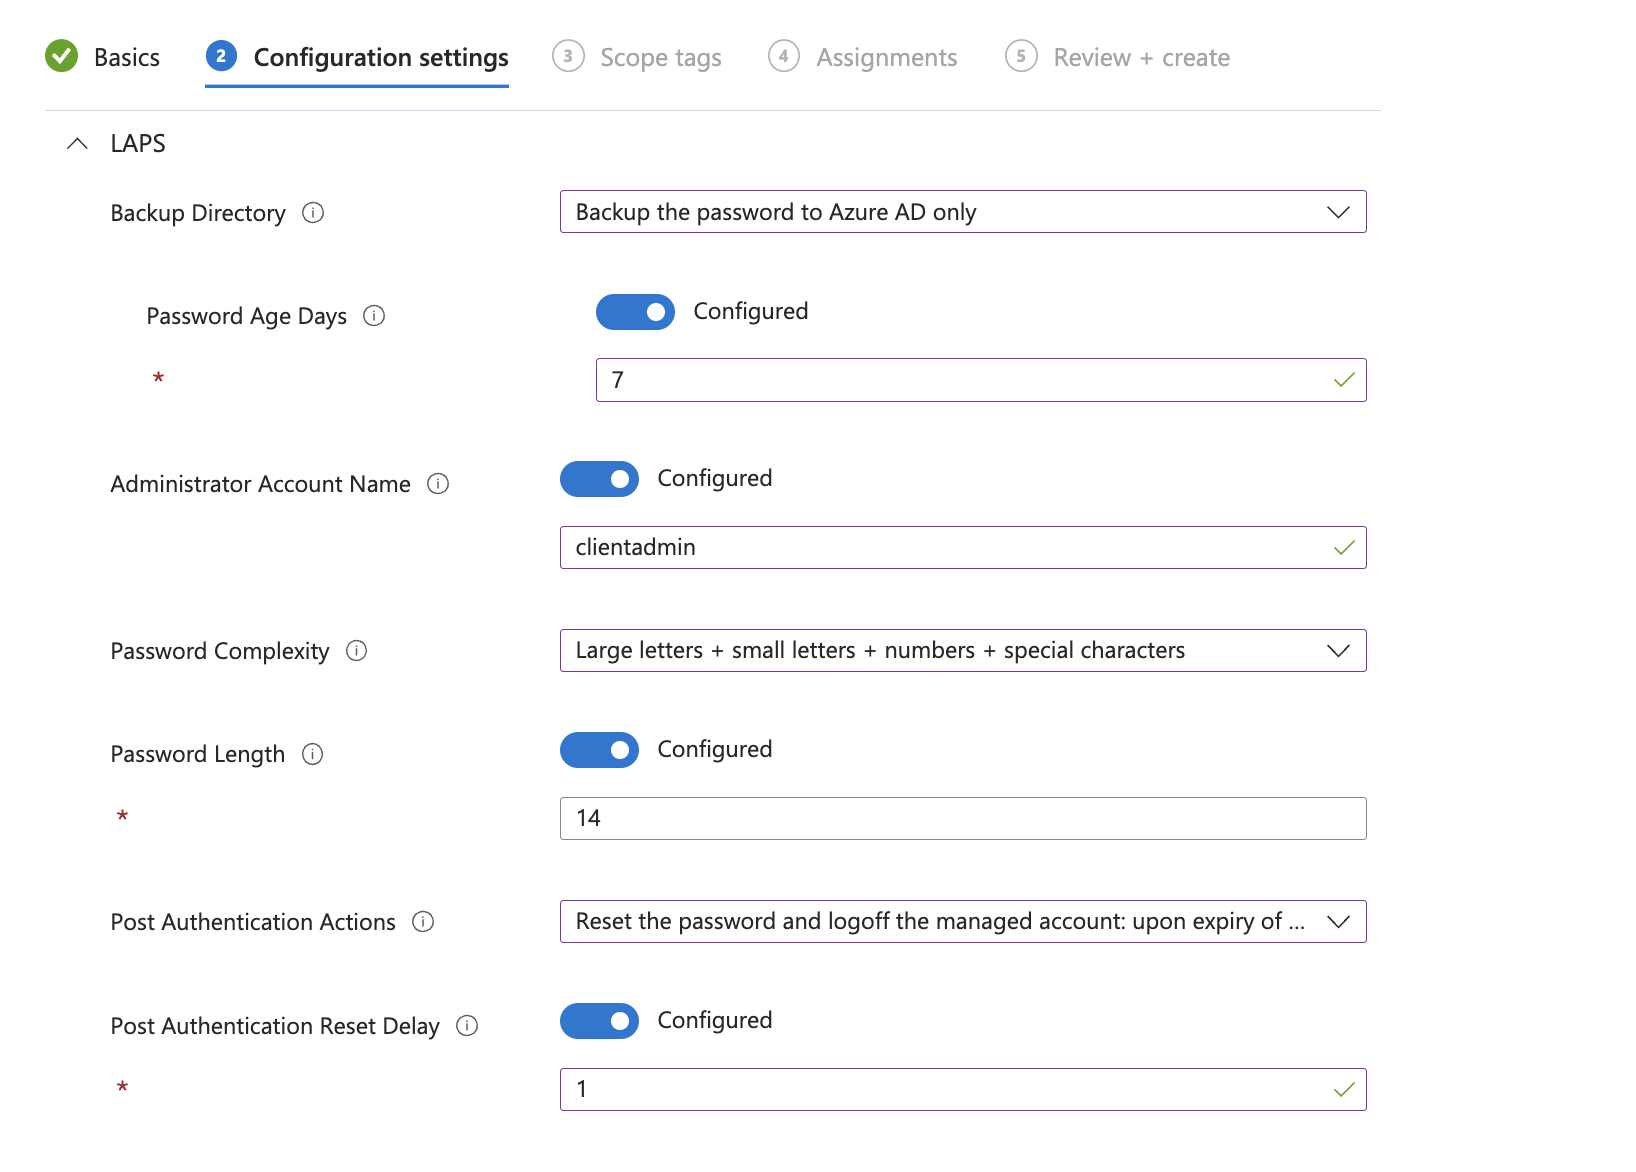Open the Post Authentication Actions dropdown
The height and width of the screenshot is (1172, 1636).
(x=963, y=922)
